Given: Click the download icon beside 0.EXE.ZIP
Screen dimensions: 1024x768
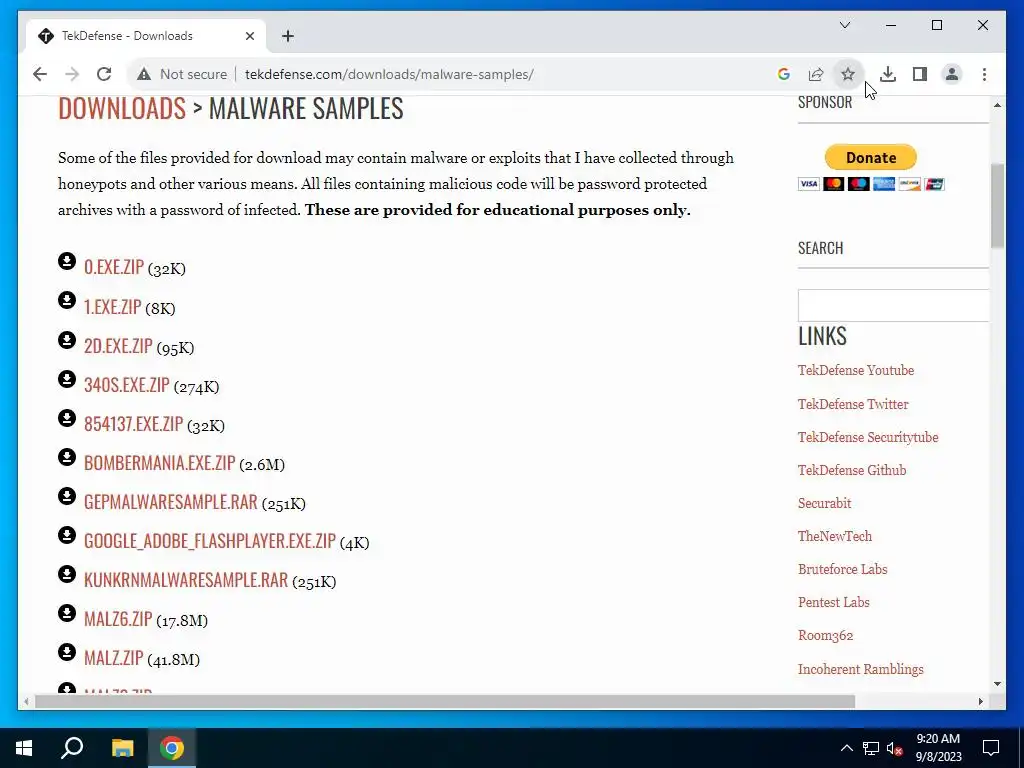Looking at the screenshot, I should tap(67, 261).
